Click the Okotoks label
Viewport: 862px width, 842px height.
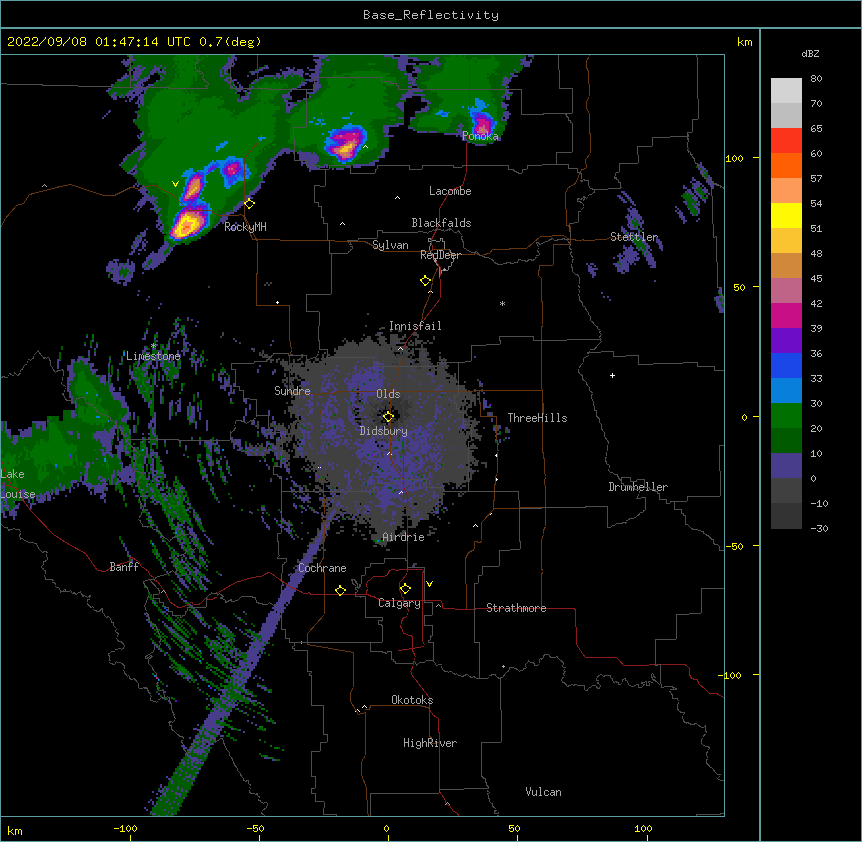pos(412,700)
